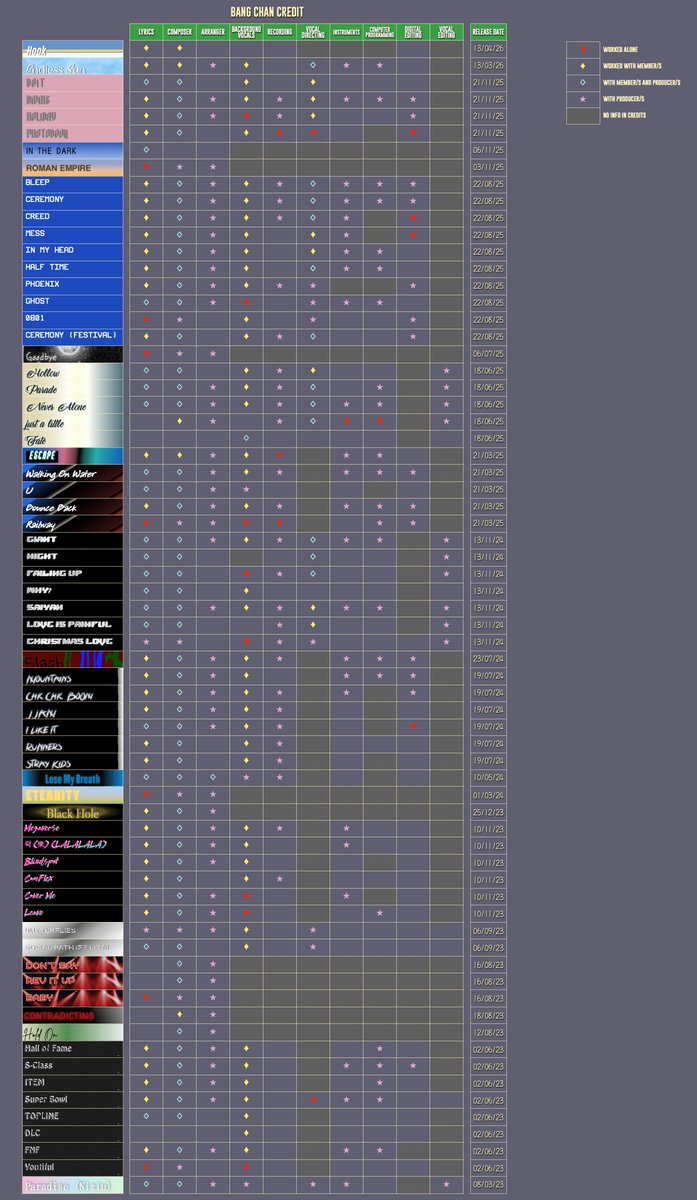Open the Megaverse song label
697x1200 pixels.
tap(73, 828)
